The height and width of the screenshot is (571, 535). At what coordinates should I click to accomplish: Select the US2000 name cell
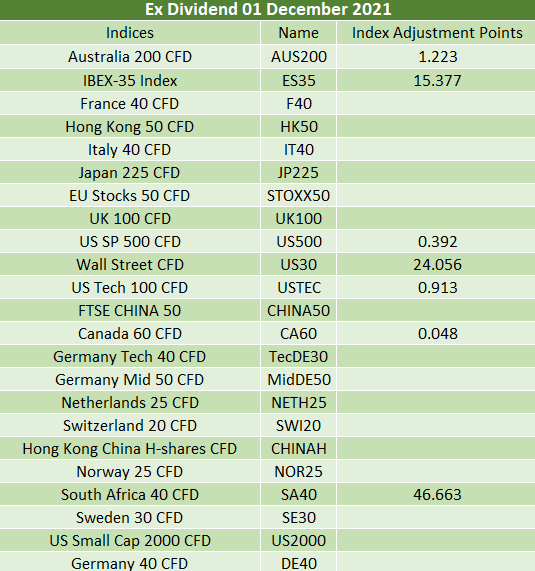[298, 540]
